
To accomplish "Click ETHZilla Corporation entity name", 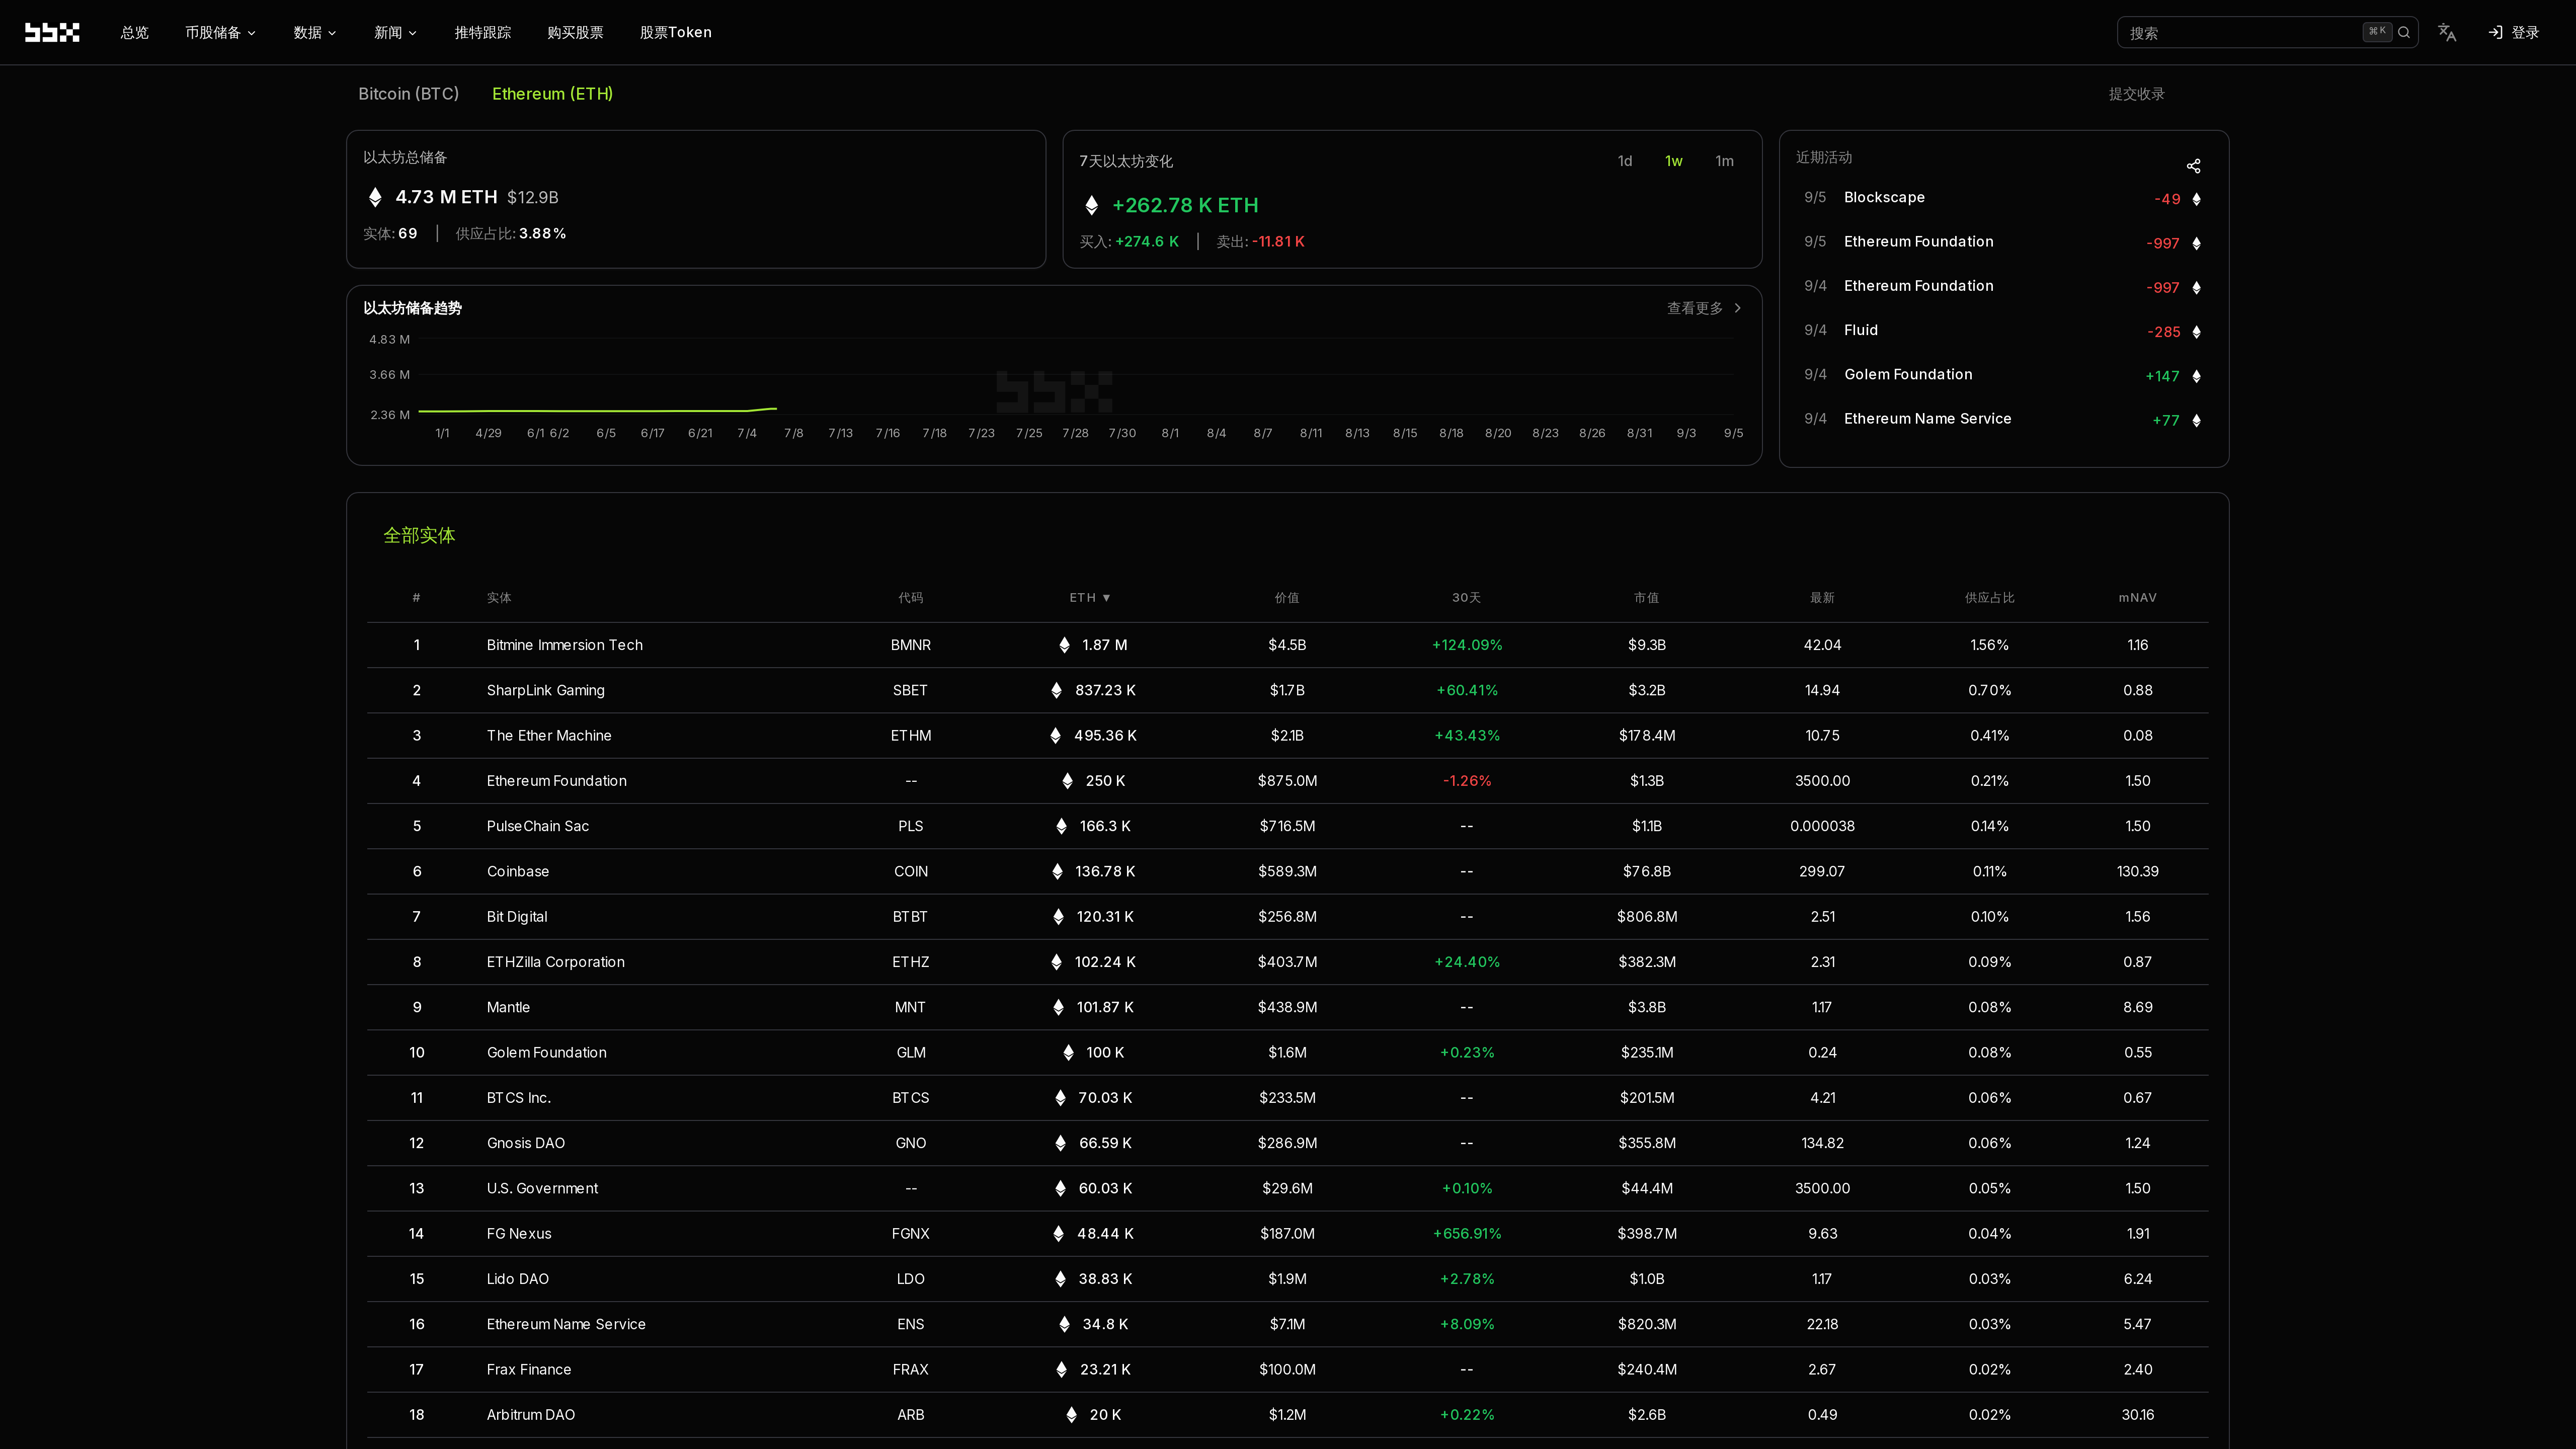I will 555,962.
